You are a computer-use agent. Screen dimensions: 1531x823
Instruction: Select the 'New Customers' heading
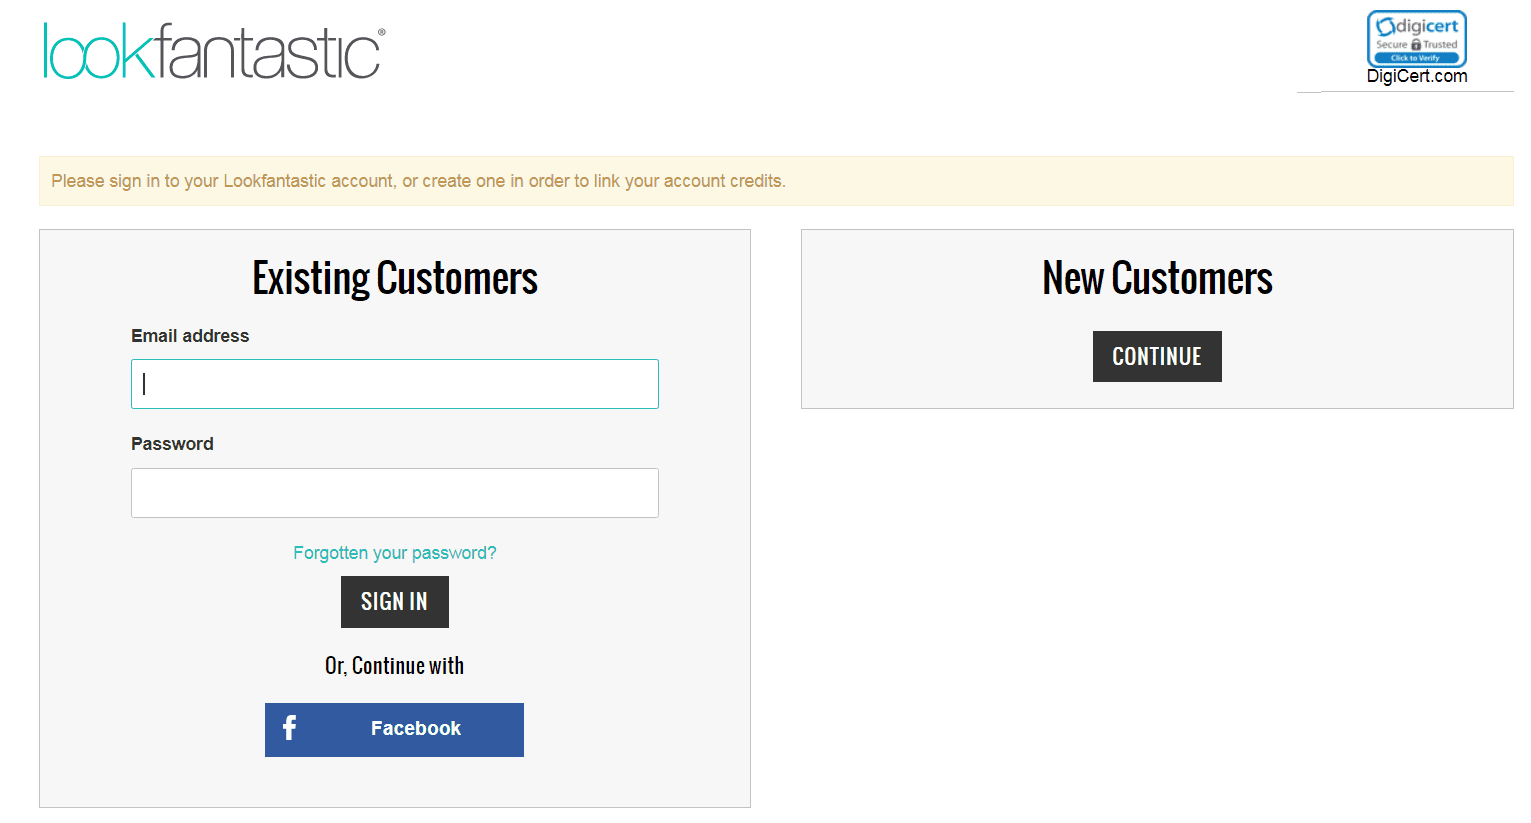point(1157,278)
